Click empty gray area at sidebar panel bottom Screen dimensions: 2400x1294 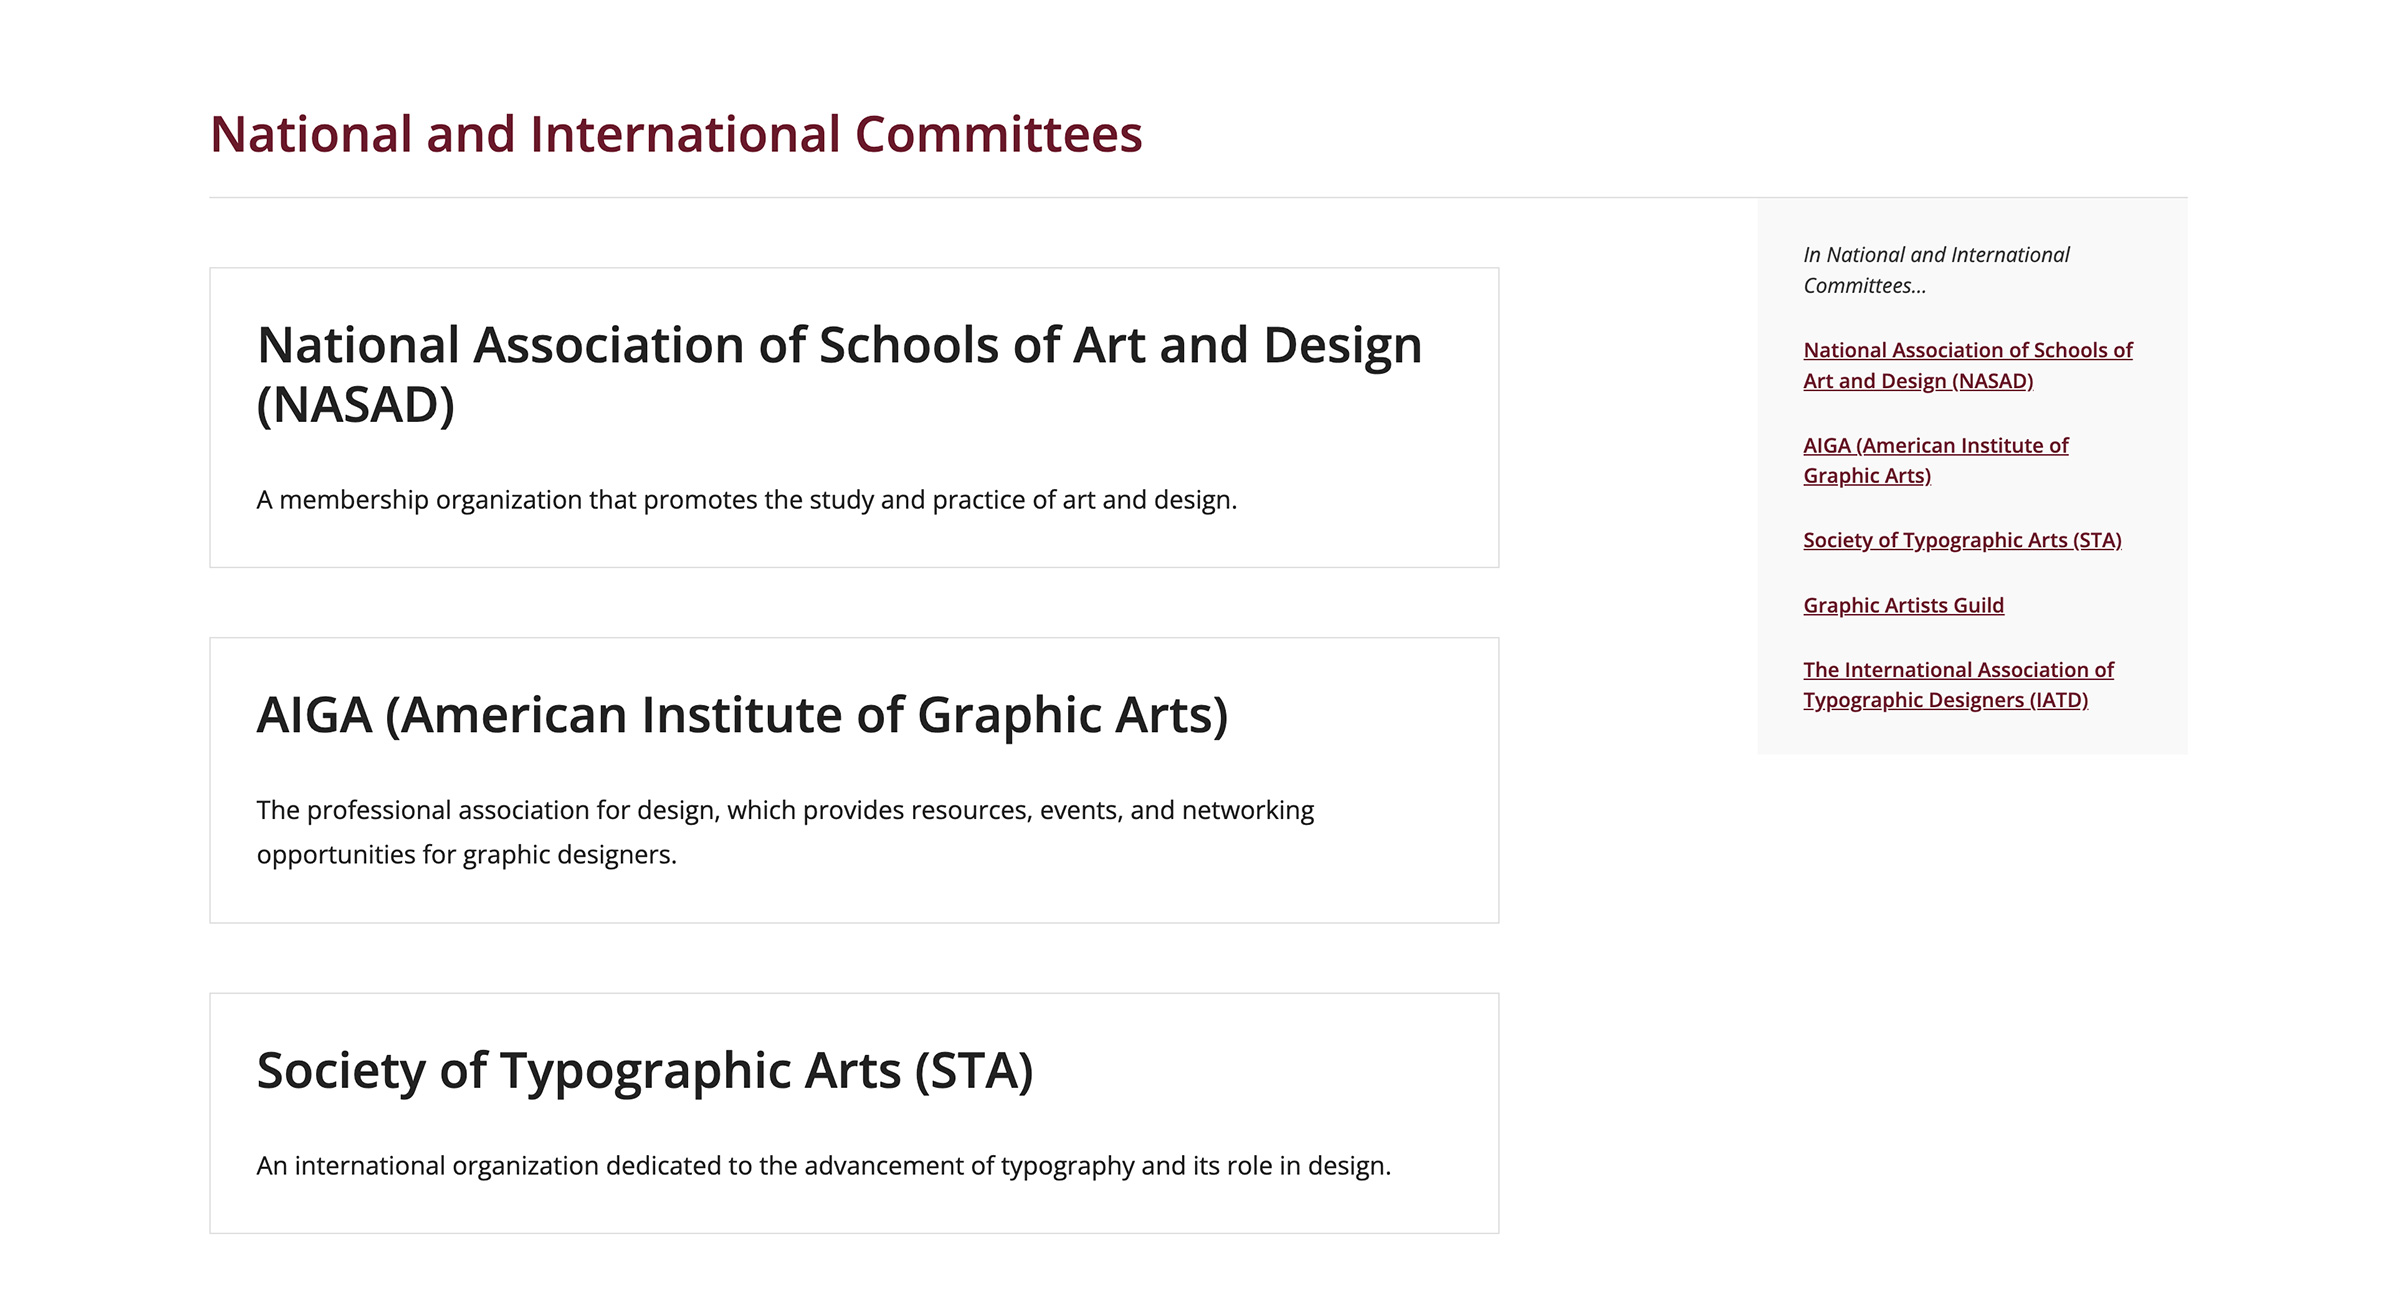pos(1970,735)
